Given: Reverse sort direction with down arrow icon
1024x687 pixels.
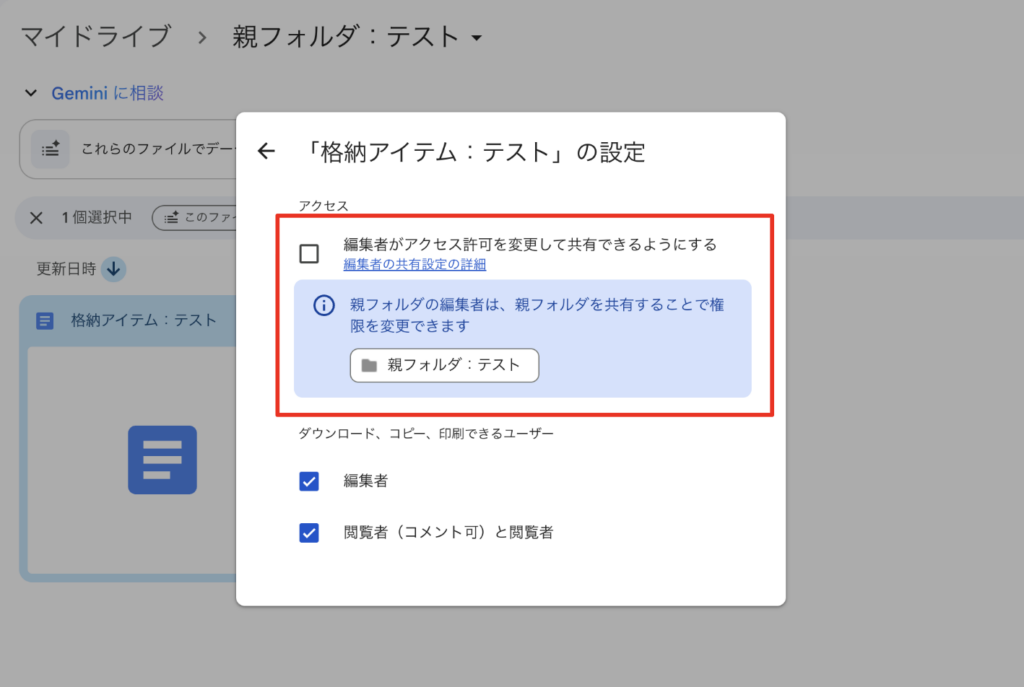Looking at the screenshot, I should (x=113, y=269).
